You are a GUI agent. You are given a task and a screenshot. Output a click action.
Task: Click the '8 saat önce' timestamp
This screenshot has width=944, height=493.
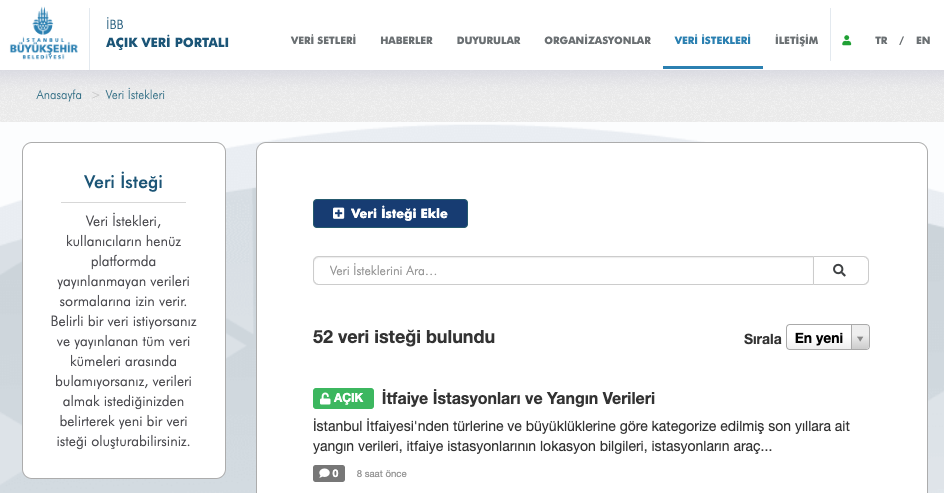[x=382, y=474]
